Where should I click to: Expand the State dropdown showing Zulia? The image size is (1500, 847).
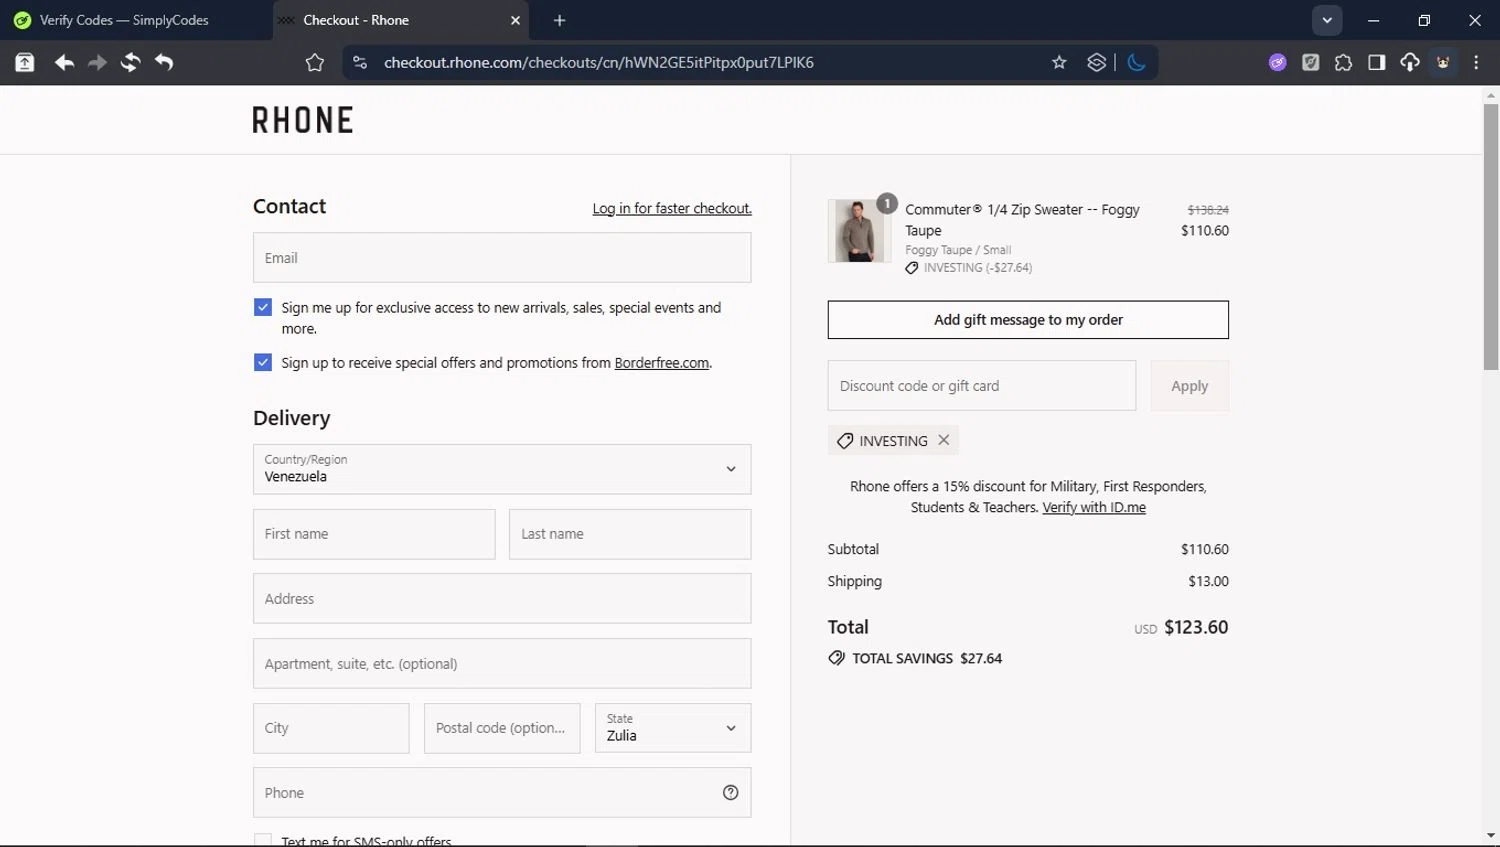click(672, 728)
